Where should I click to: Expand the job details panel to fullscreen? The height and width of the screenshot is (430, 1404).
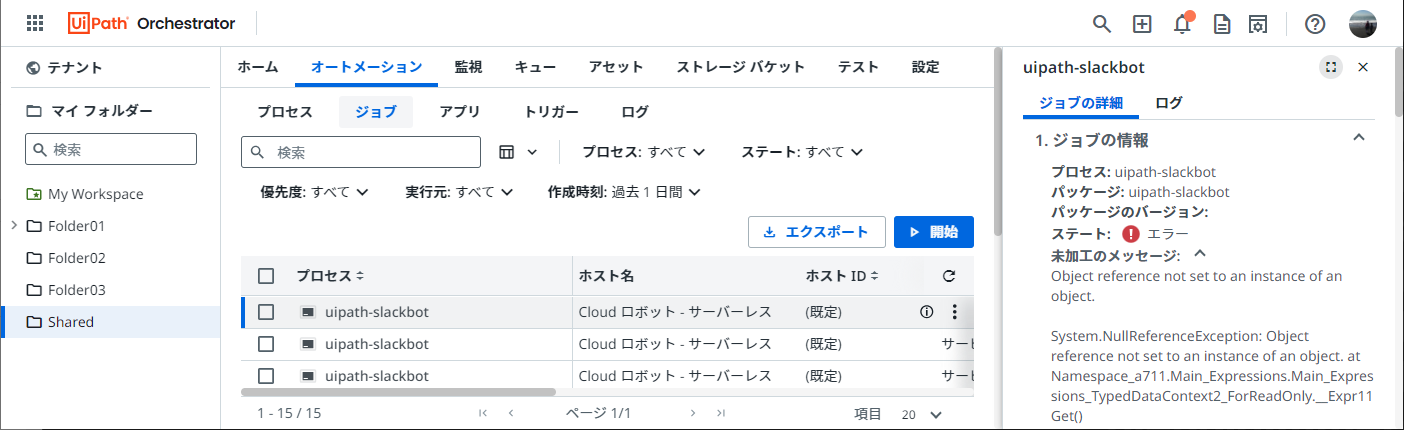coord(1330,67)
